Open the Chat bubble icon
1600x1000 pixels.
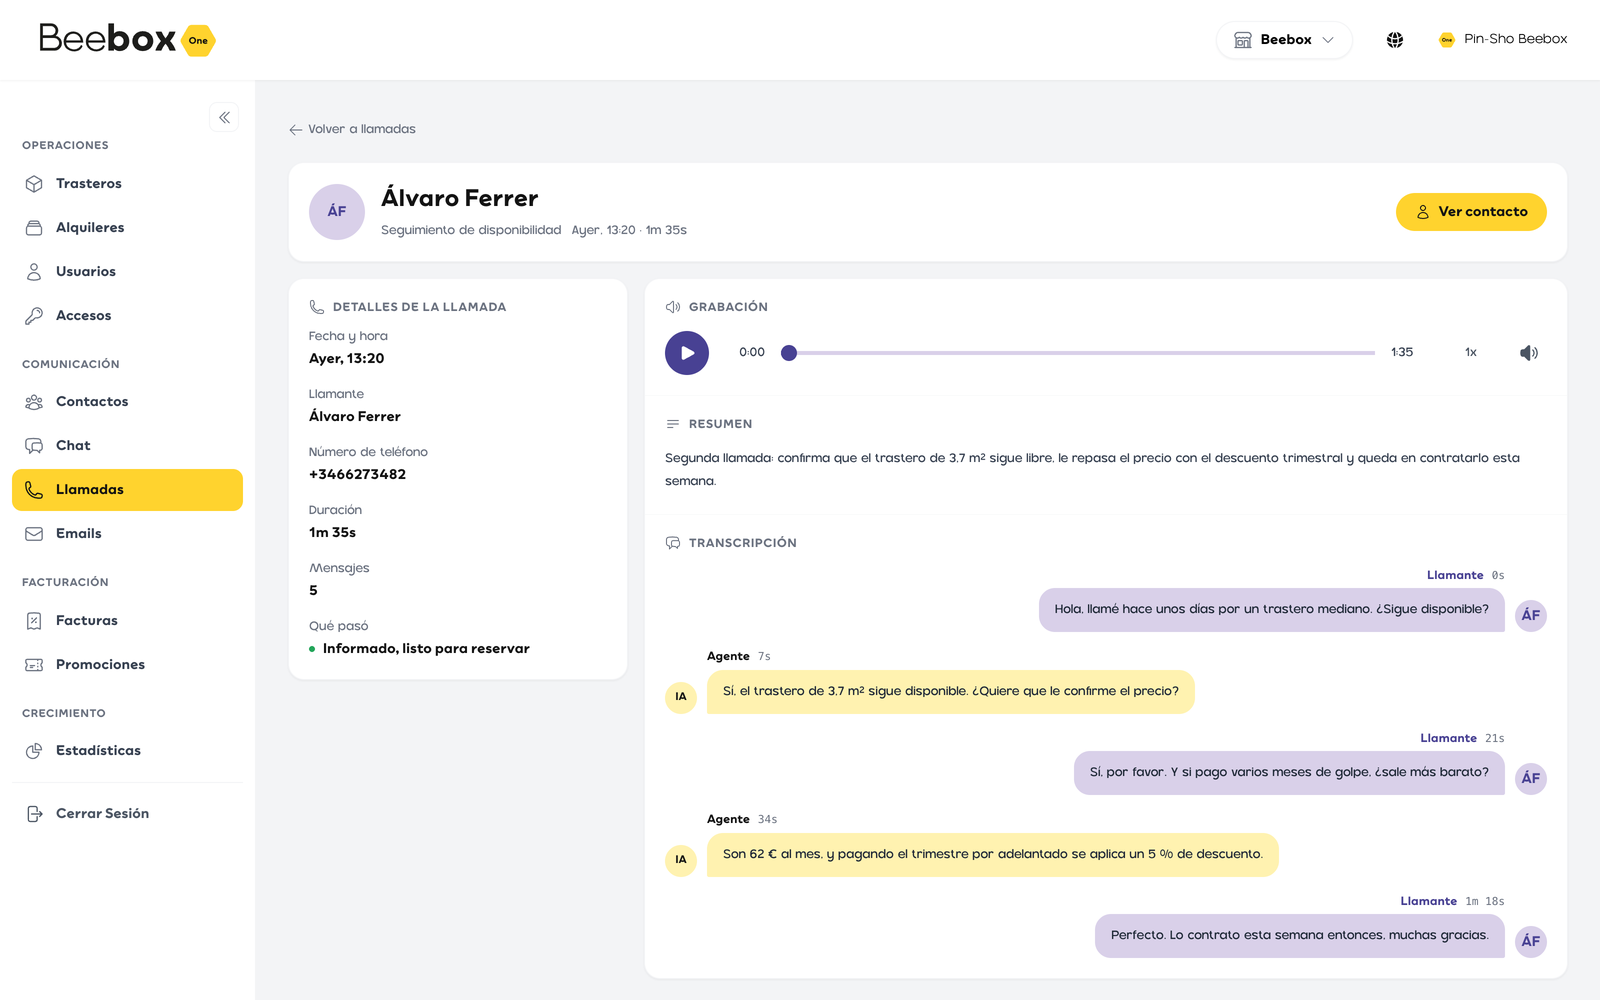(34, 446)
